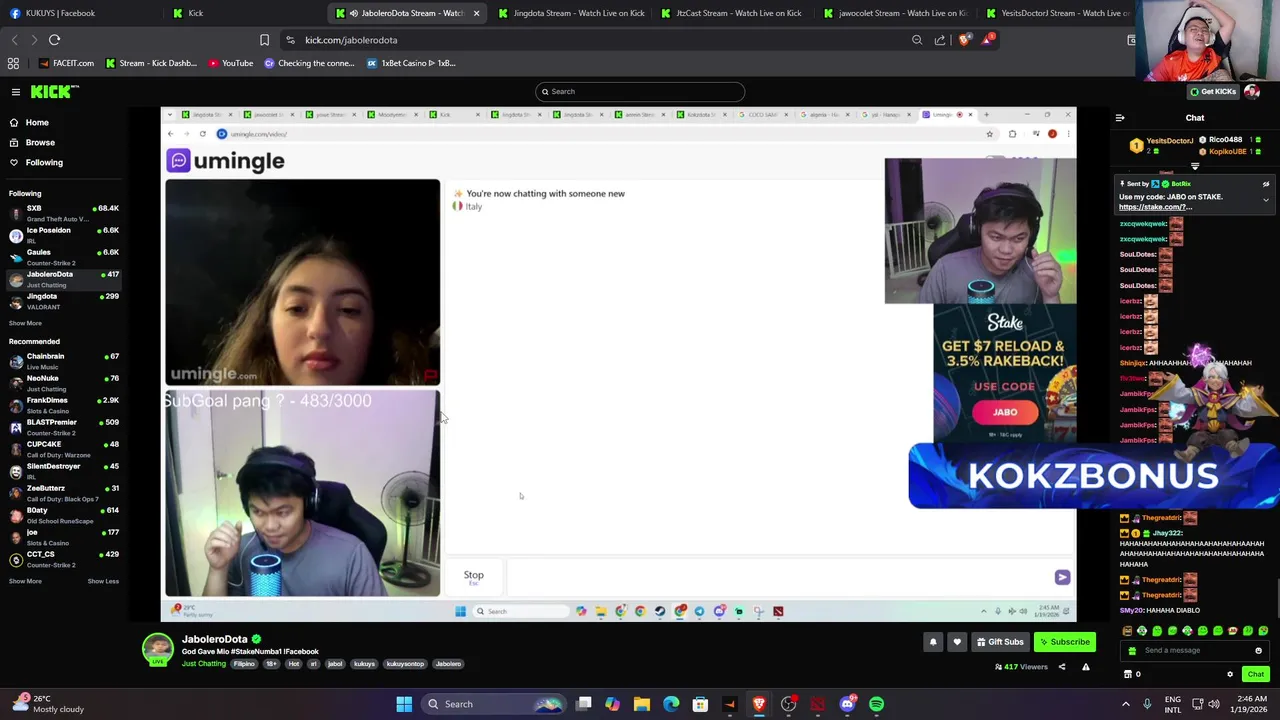
Task: Expand pinned BotRix message chevron
Action: (1266, 200)
